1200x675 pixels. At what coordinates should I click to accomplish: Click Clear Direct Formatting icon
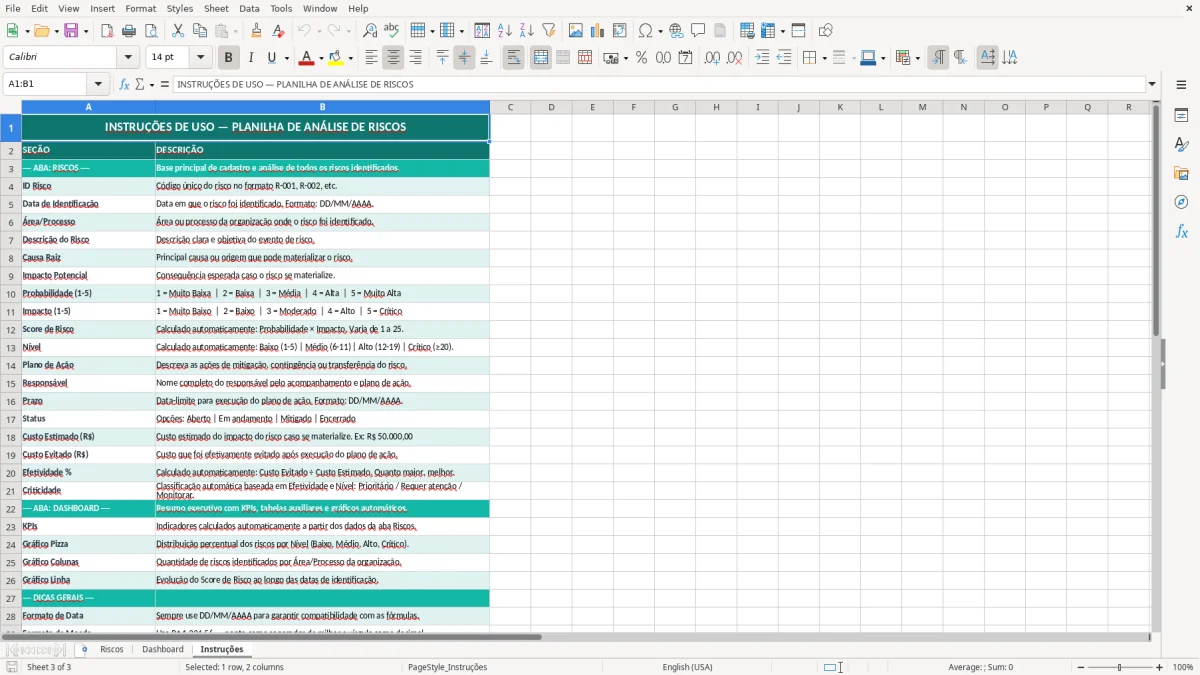tap(279, 31)
